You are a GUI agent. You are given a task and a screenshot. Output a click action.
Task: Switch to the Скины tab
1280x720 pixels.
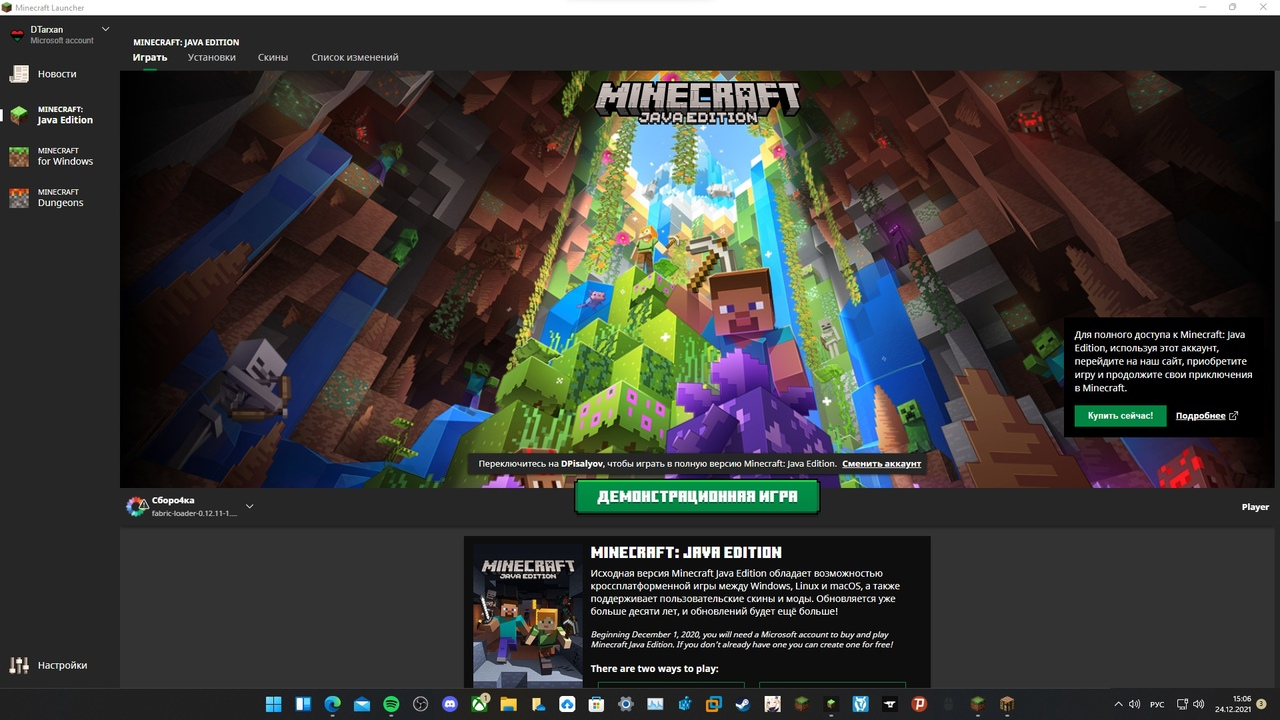click(x=273, y=57)
